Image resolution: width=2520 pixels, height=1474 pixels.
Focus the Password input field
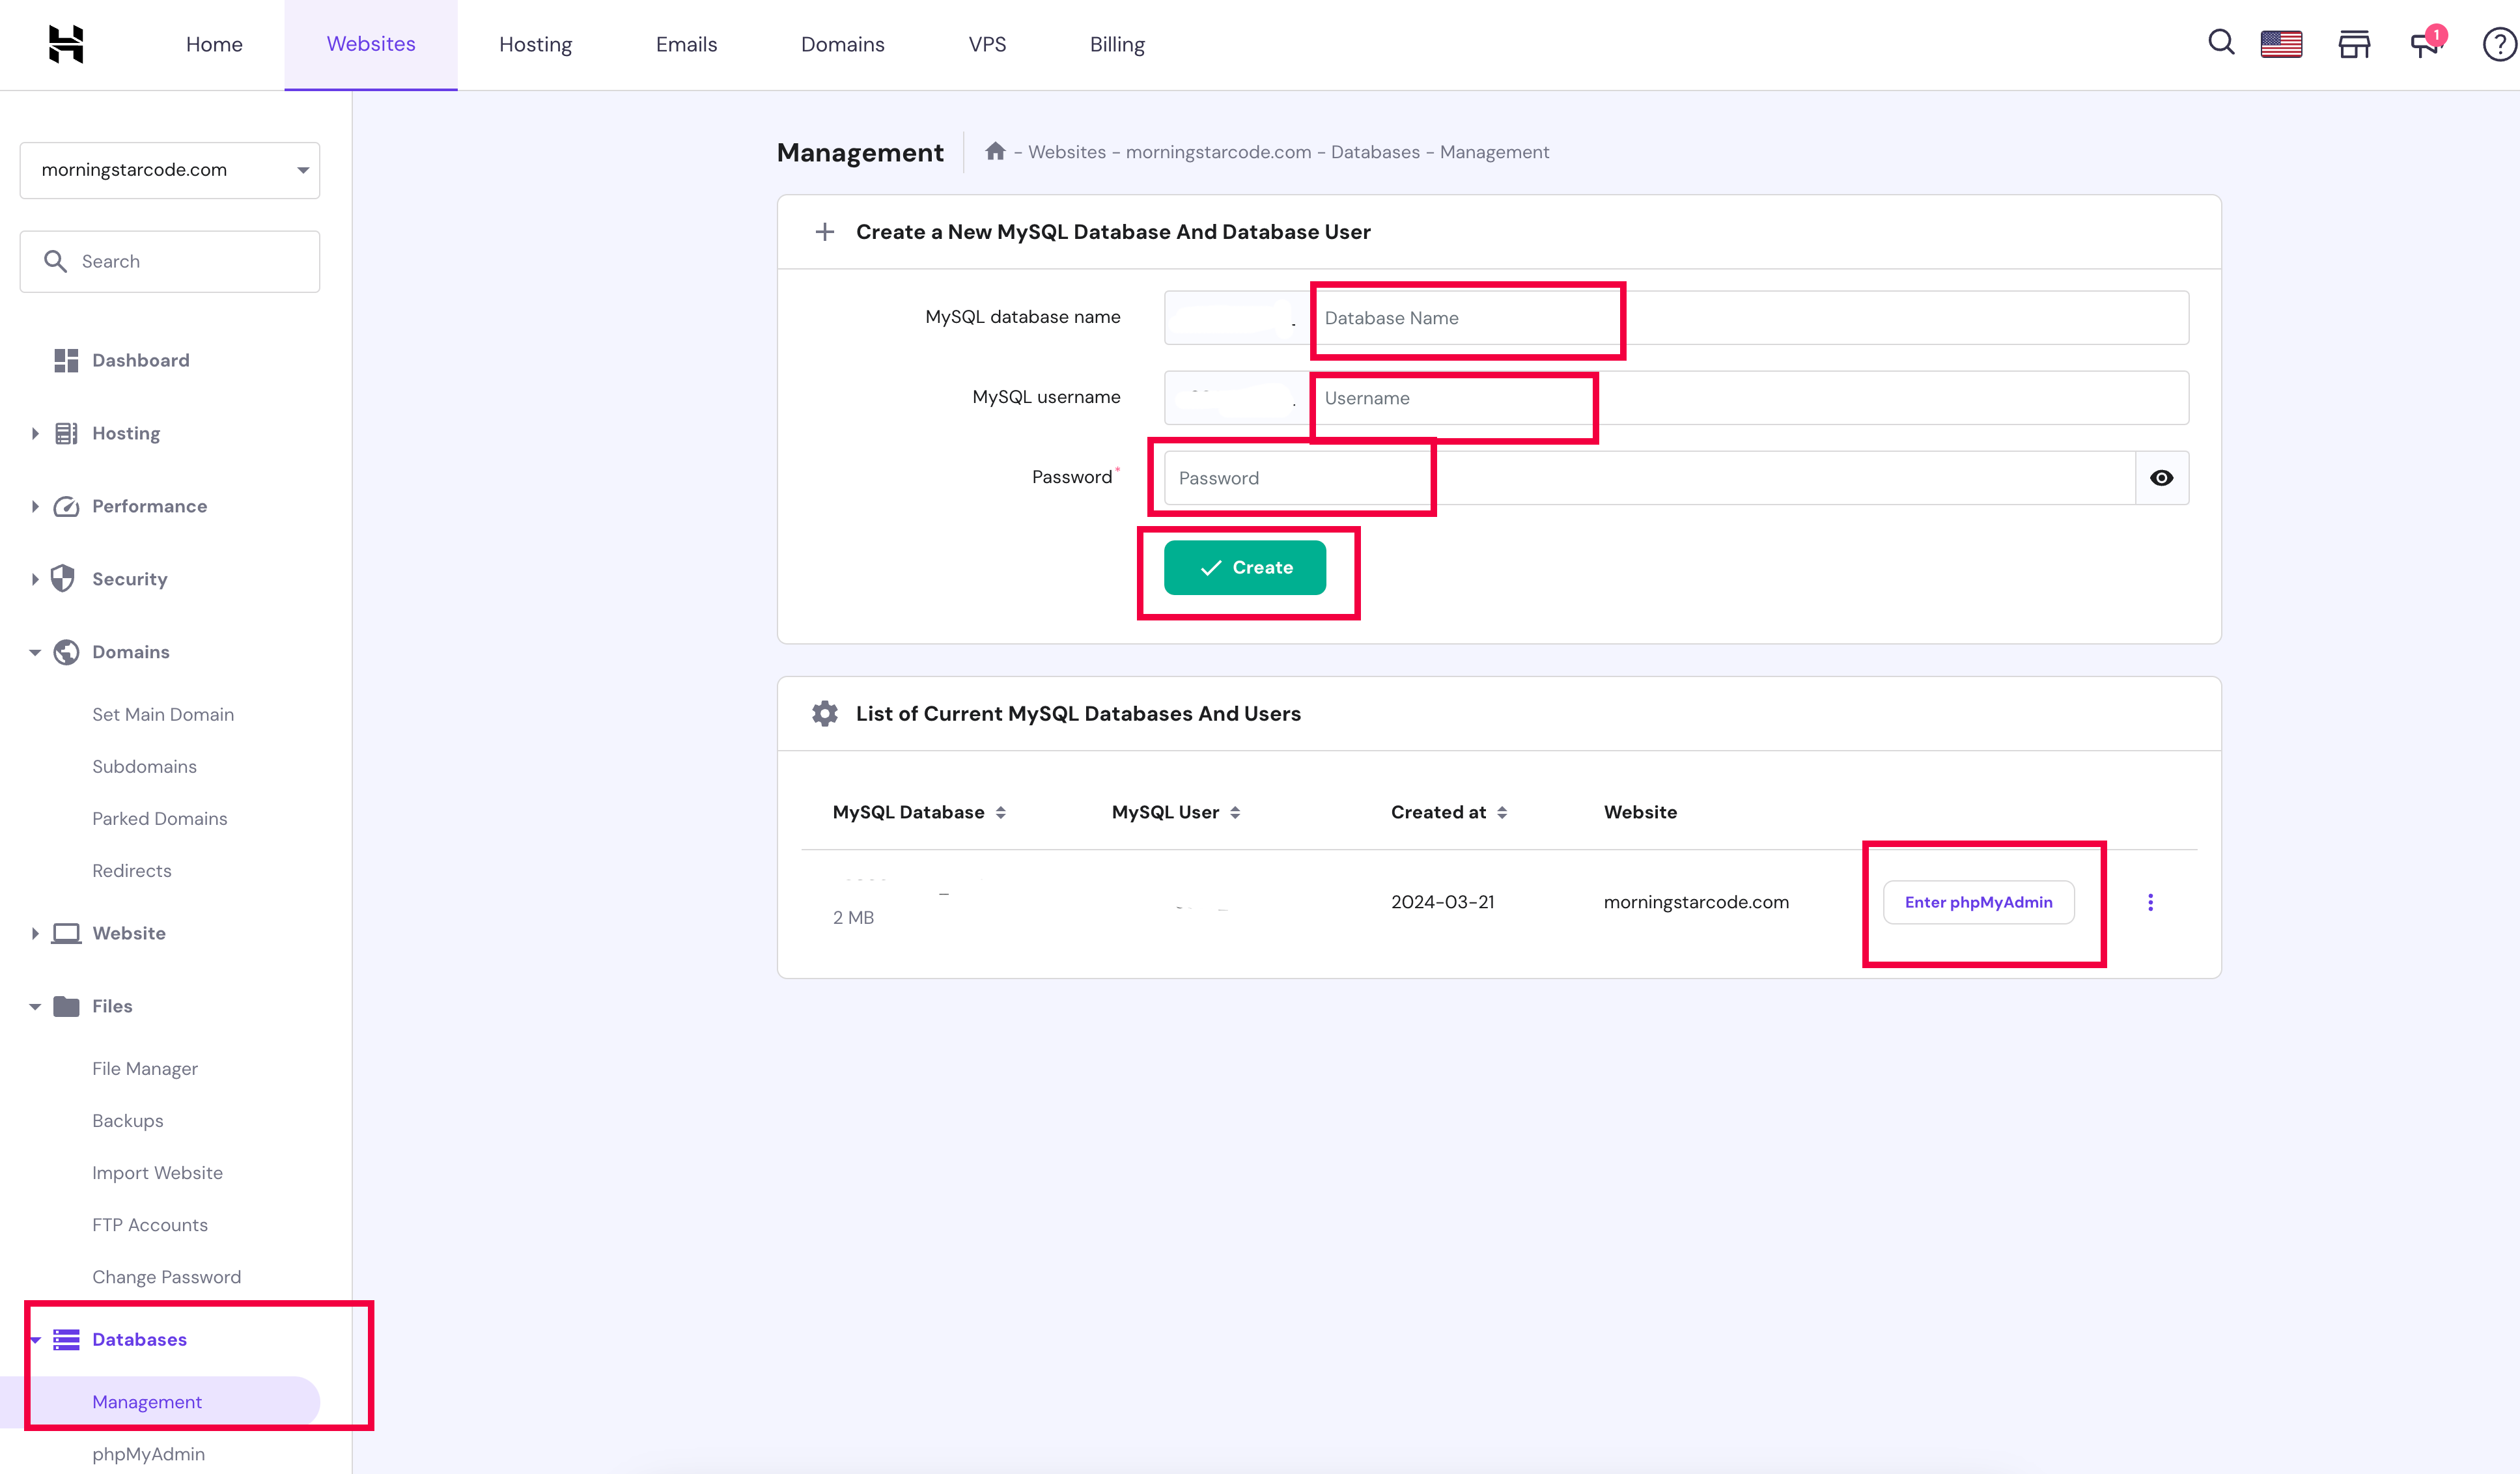click(x=1650, y=478)
